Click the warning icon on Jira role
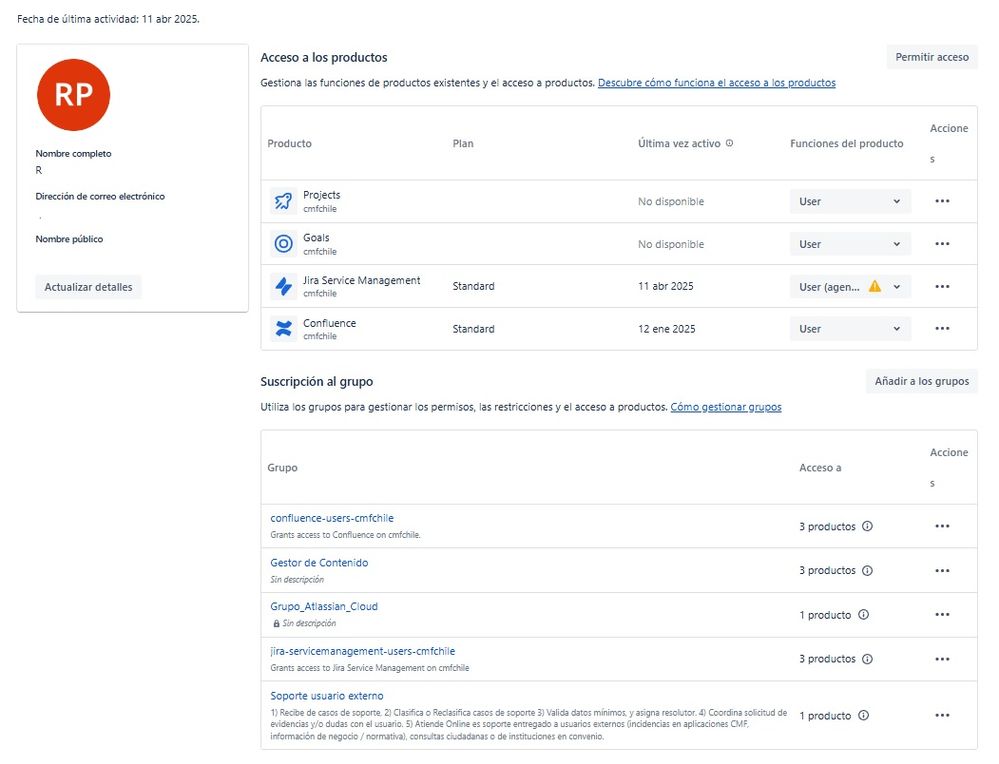999x764 pixels. [875, 286]
